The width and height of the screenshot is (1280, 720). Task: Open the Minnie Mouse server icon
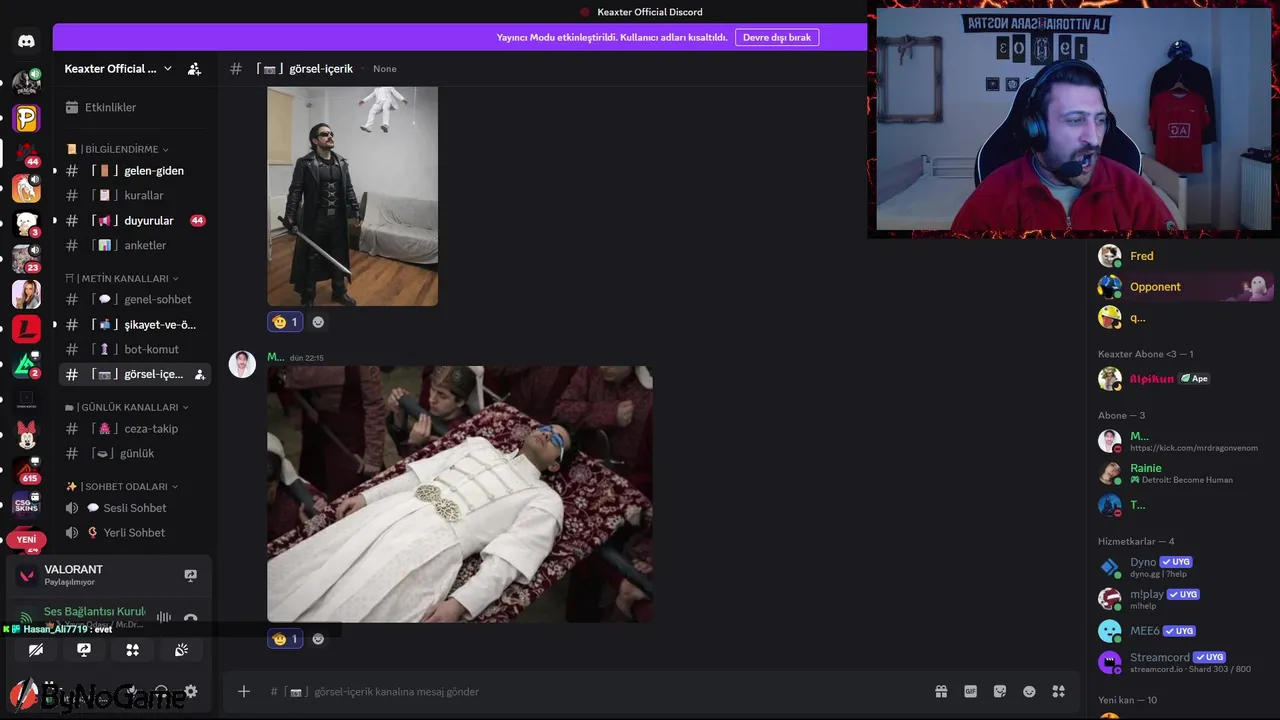pyautogui.click(x=26, y=434)
